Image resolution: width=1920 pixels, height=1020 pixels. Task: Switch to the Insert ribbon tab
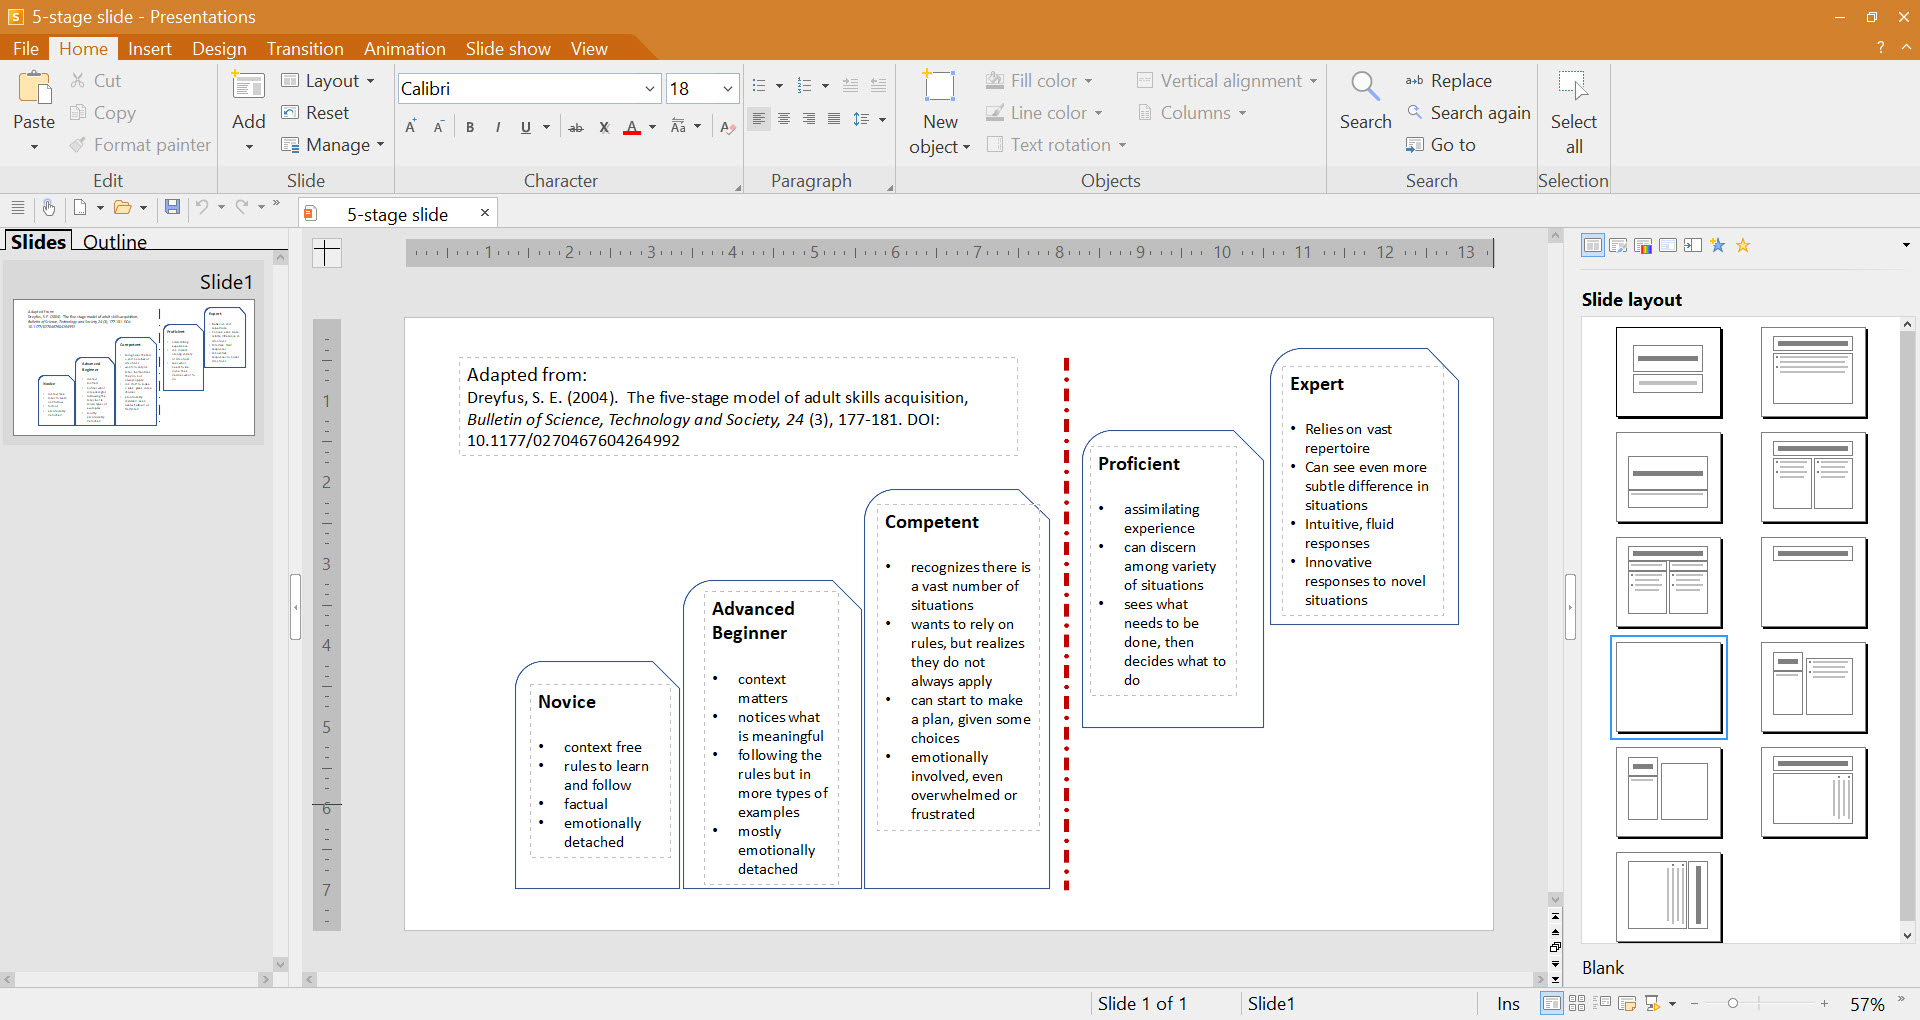pos(150,48)
